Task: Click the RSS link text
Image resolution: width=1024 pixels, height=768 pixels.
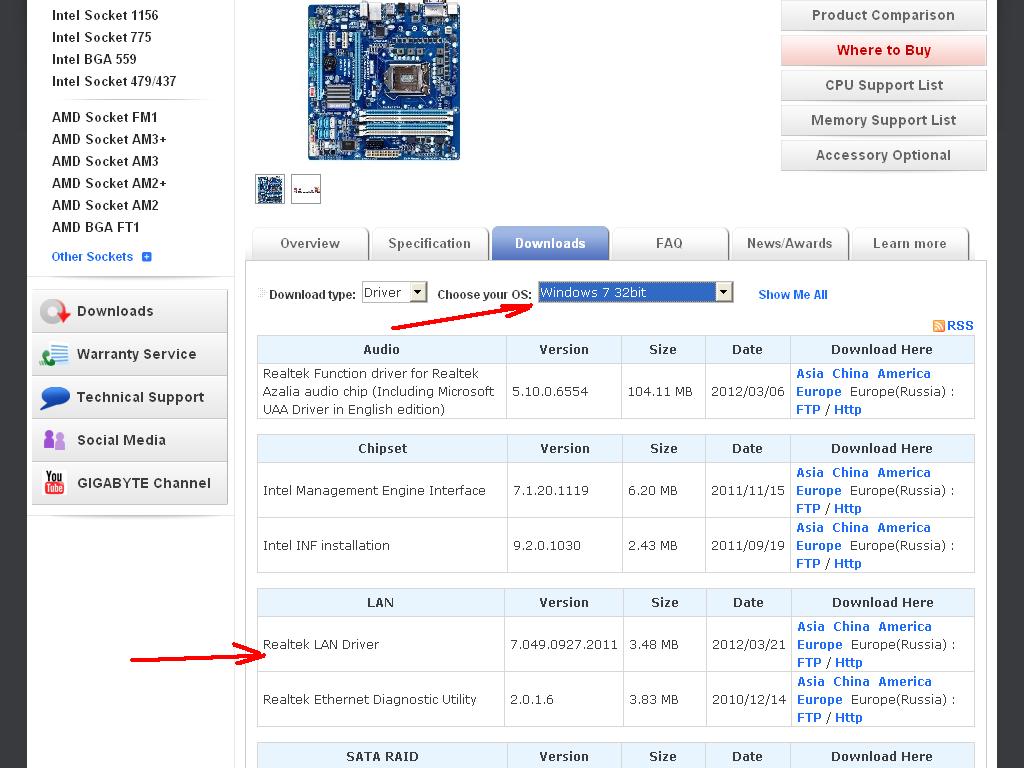Action: (960, 326)
